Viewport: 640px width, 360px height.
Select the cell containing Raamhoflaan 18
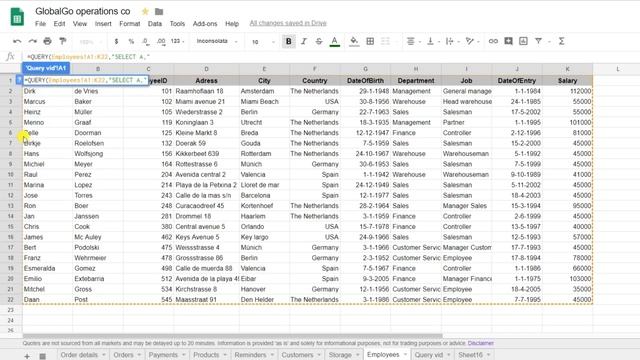(207, 91)
